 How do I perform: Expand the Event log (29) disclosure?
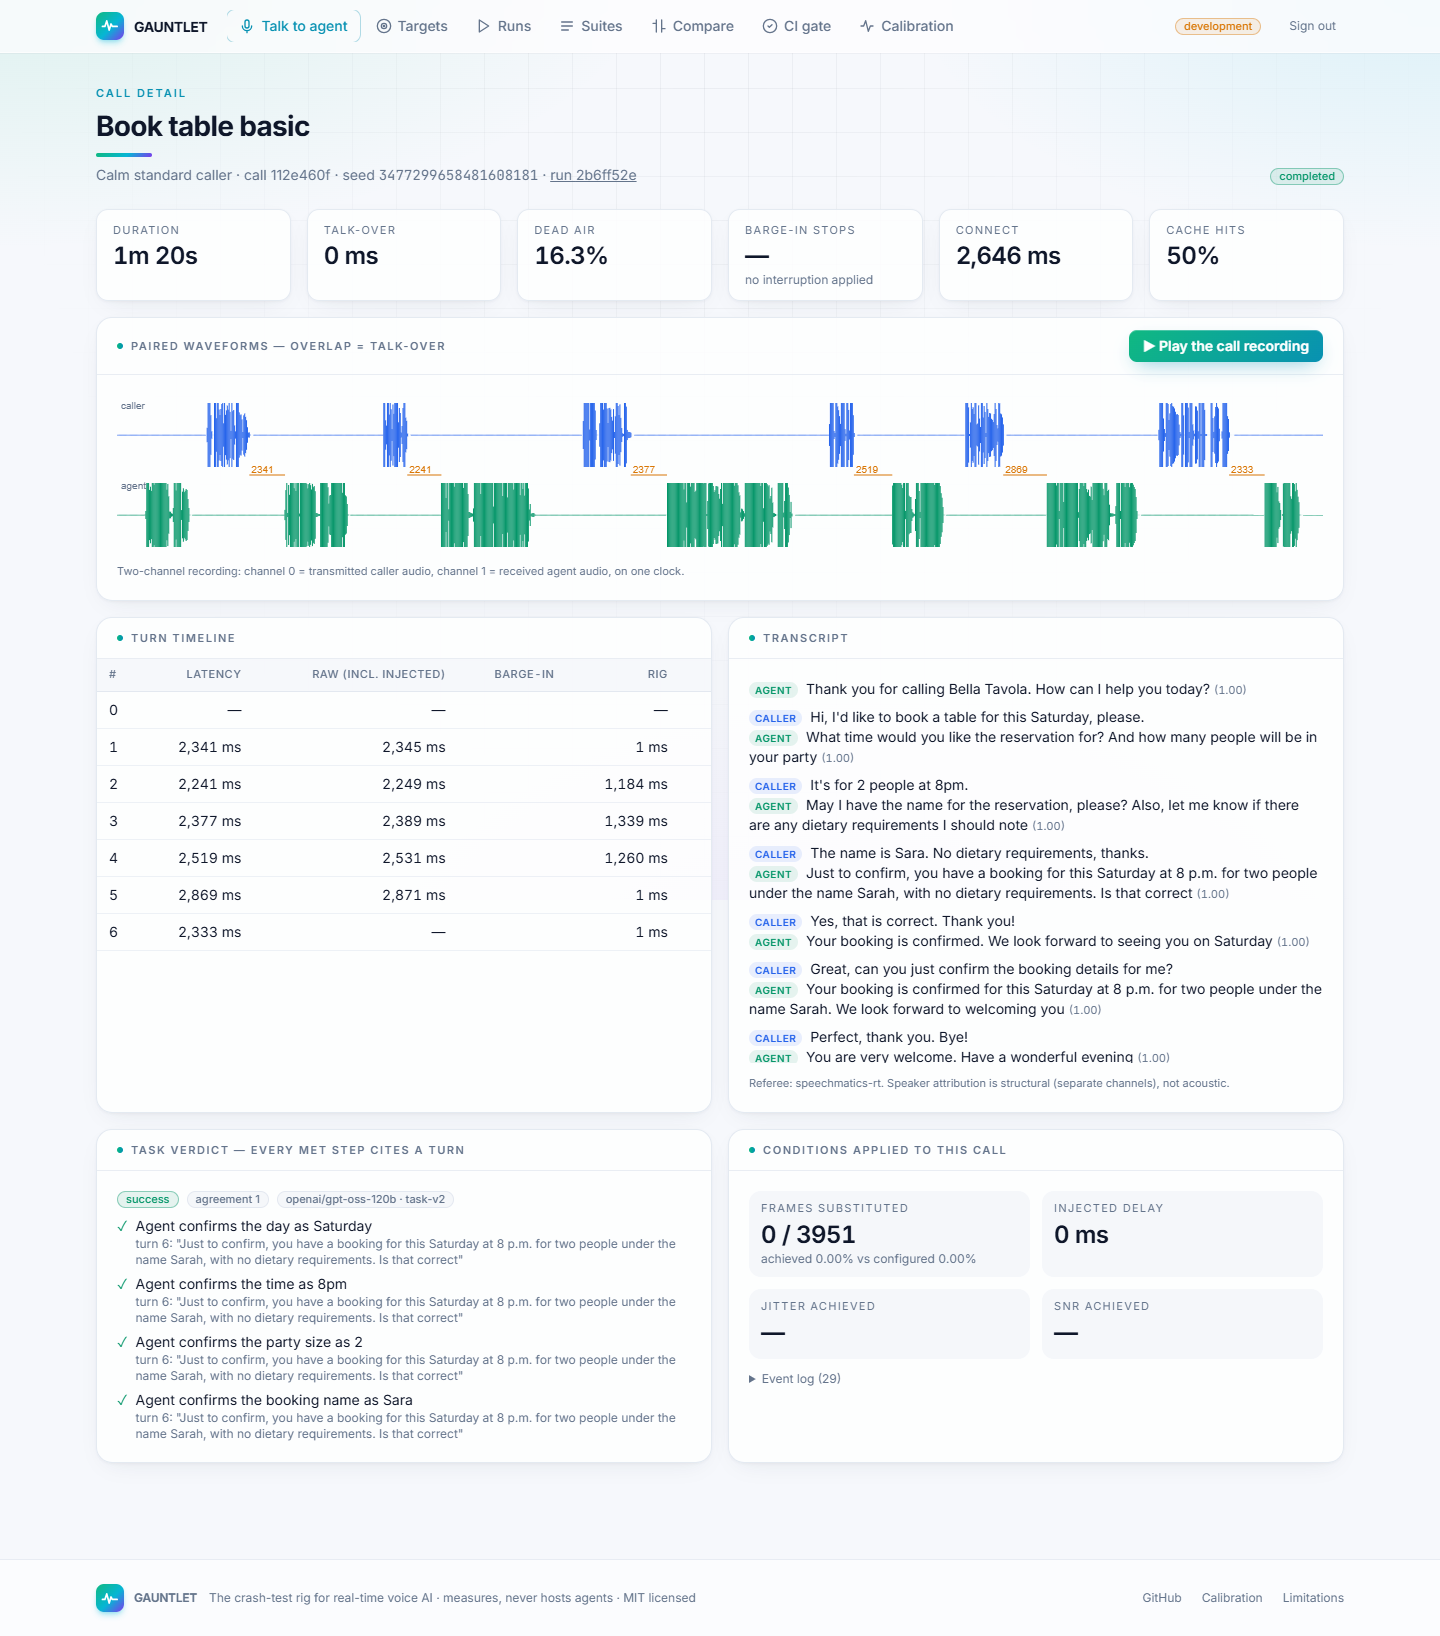tap(795, 1379)
